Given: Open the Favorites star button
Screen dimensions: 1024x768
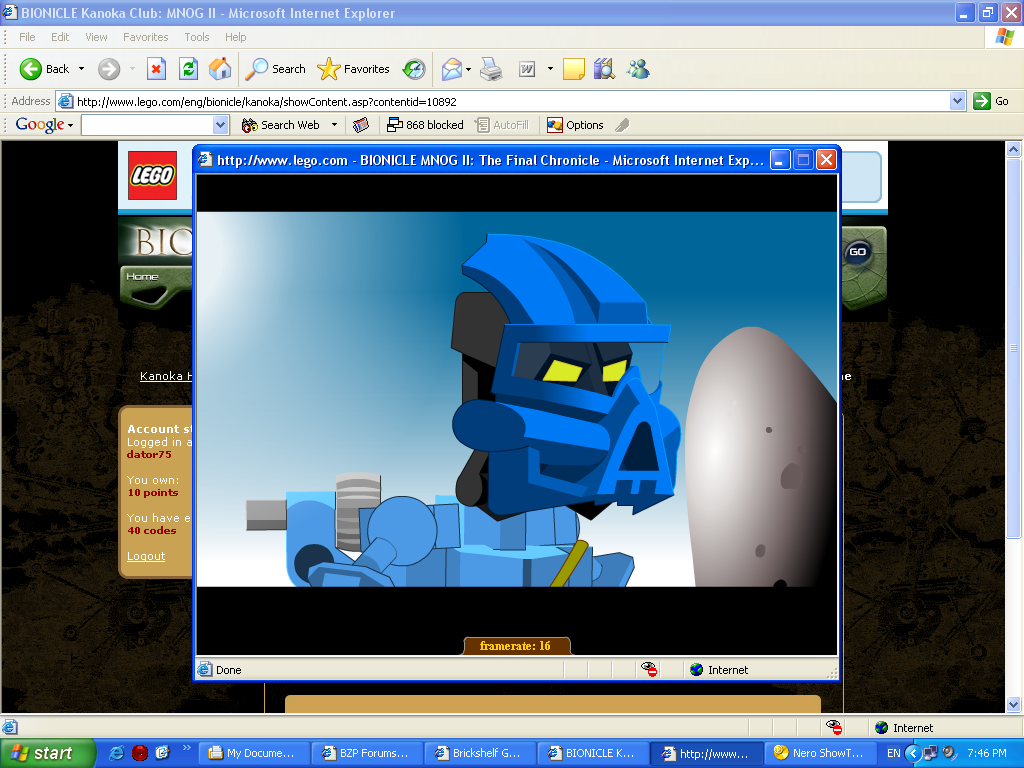Looking at the screenshot, I should 353,69.
